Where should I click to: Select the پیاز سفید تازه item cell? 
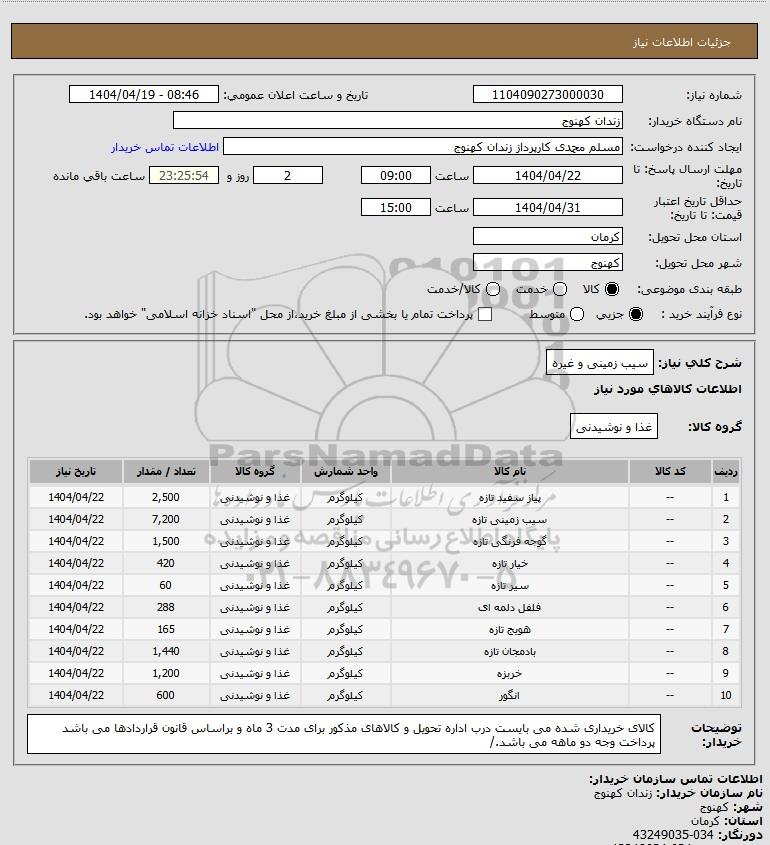(x=510, y=497)
